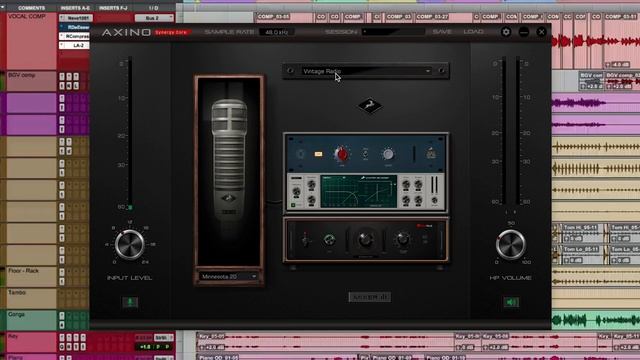Click the BGV comp comments field

31,81
